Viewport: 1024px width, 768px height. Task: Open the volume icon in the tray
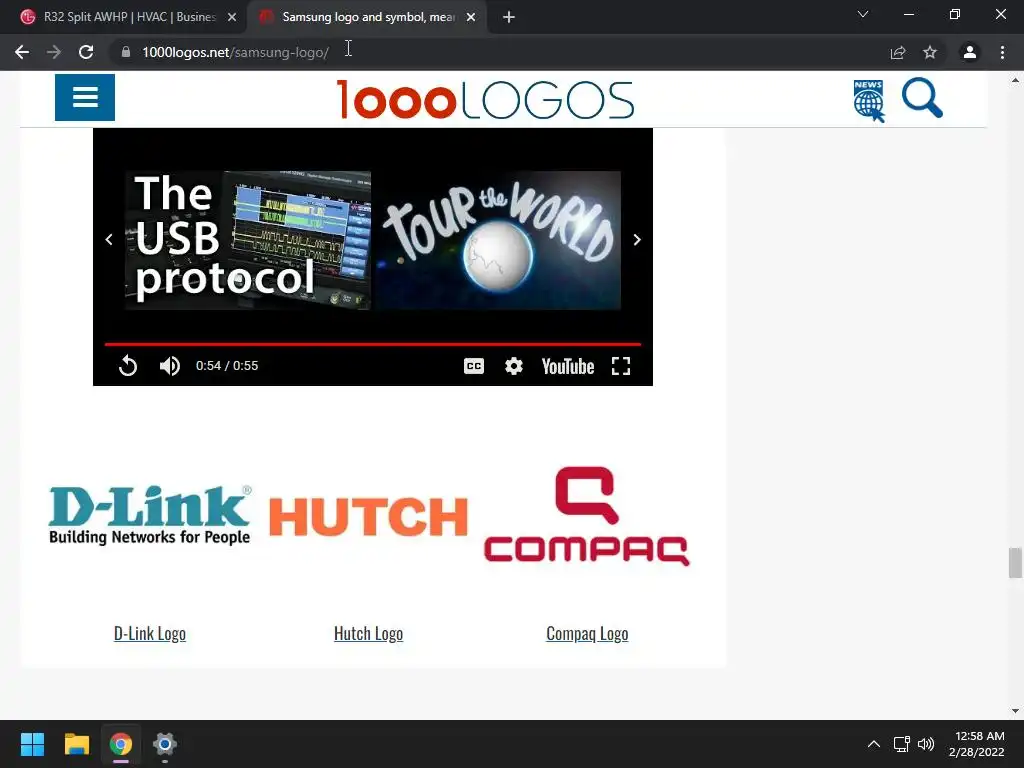point(926,744)
